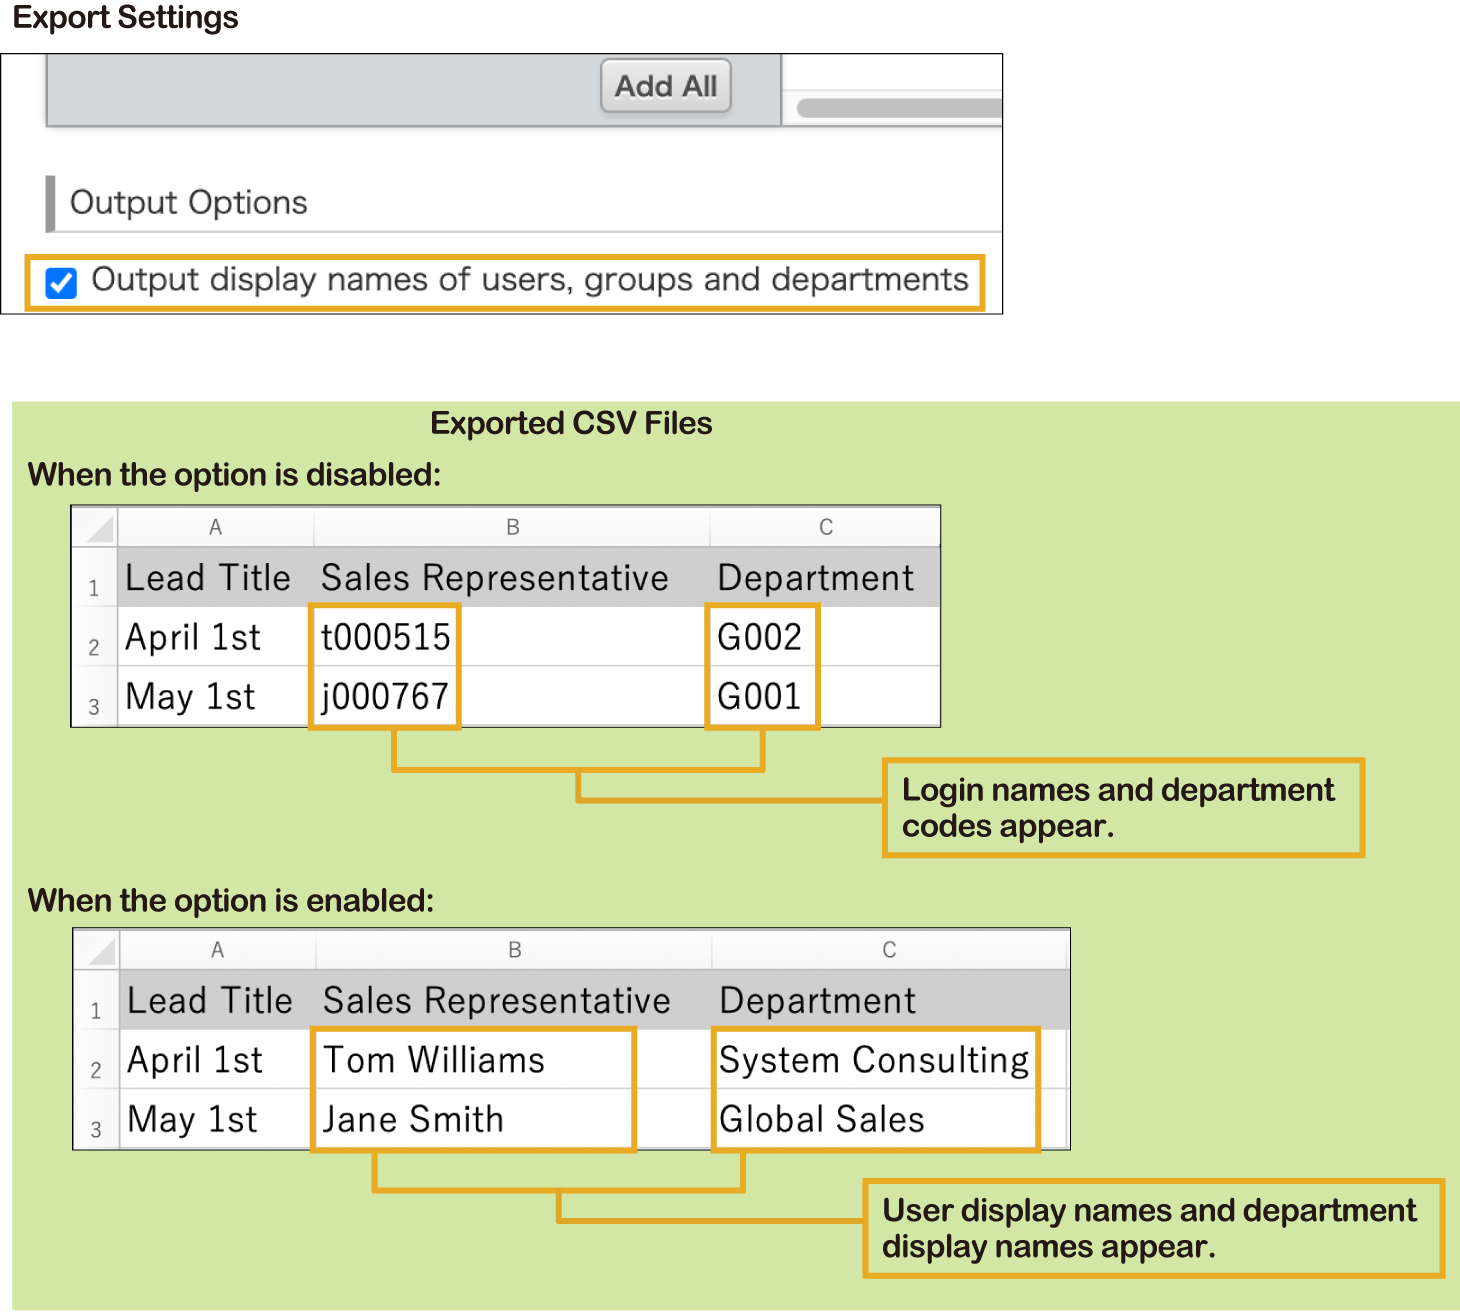Image resolution: width=1460 pixels, height=1312 pixels.
Task: Click the "Login names and department codes appear" callout
Action: [1123, 808]
